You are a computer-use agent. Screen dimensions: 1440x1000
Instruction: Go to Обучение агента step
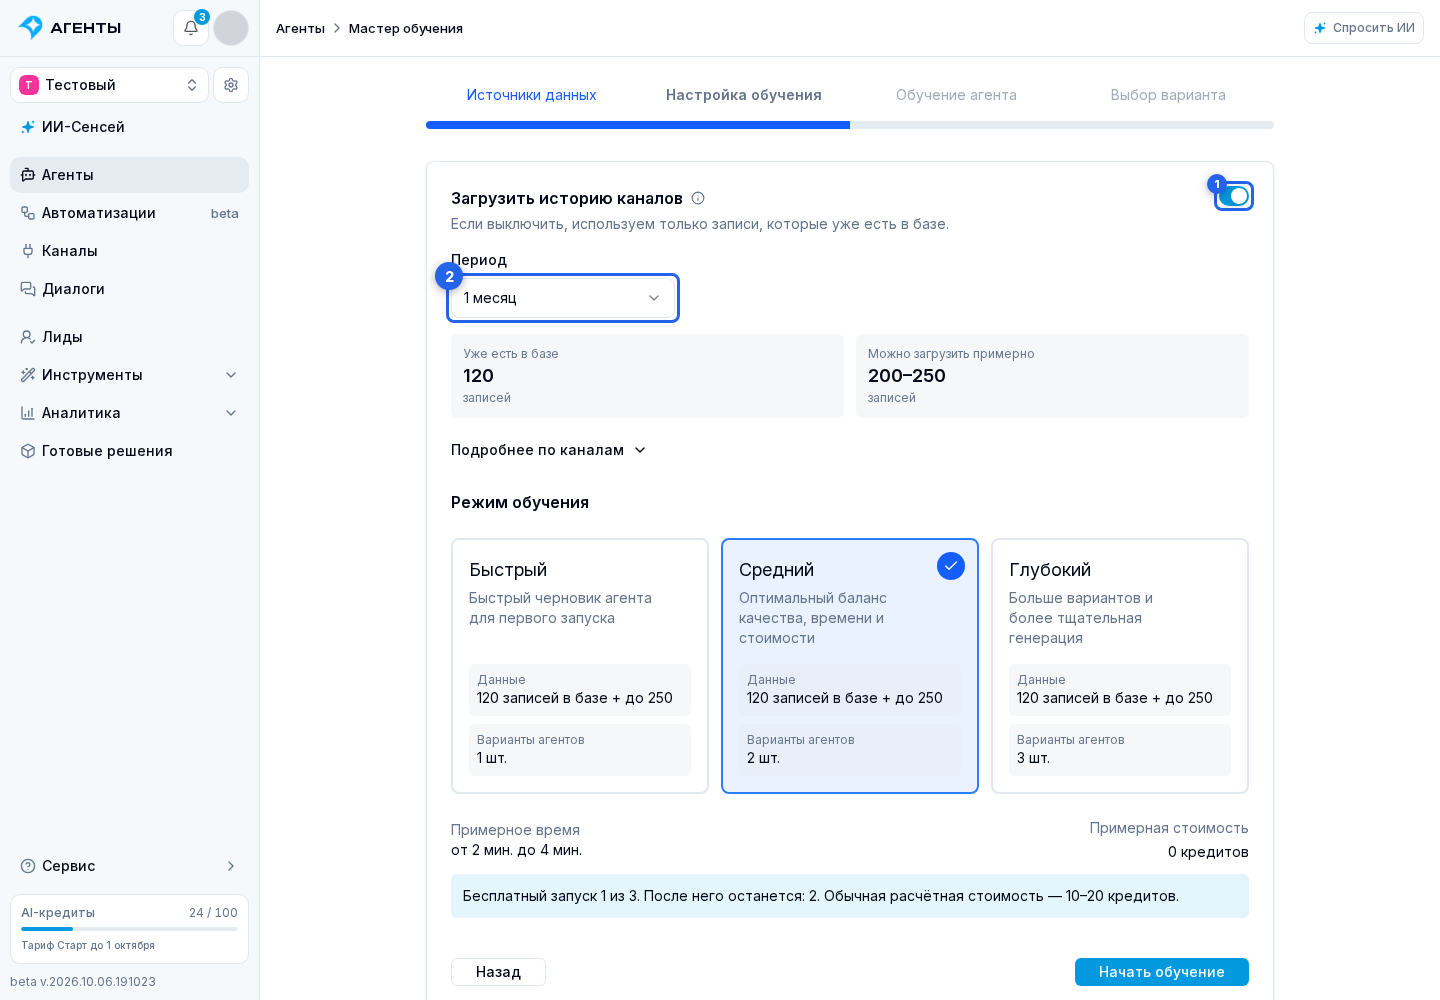point(956,95)
